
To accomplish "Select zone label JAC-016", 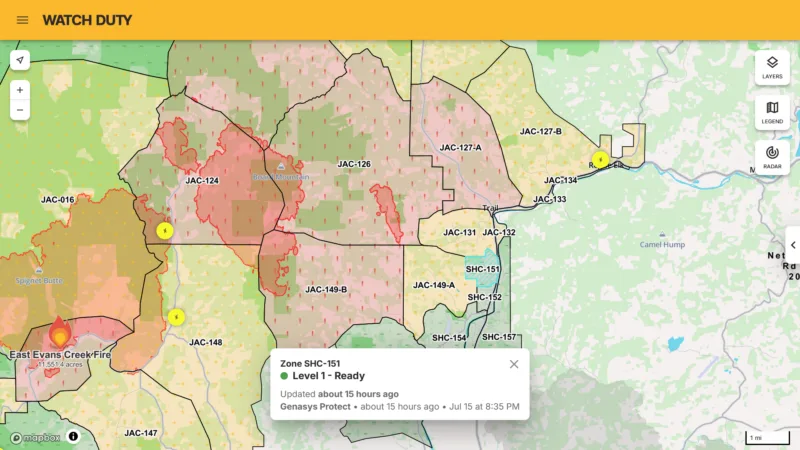I will [58, 199].
